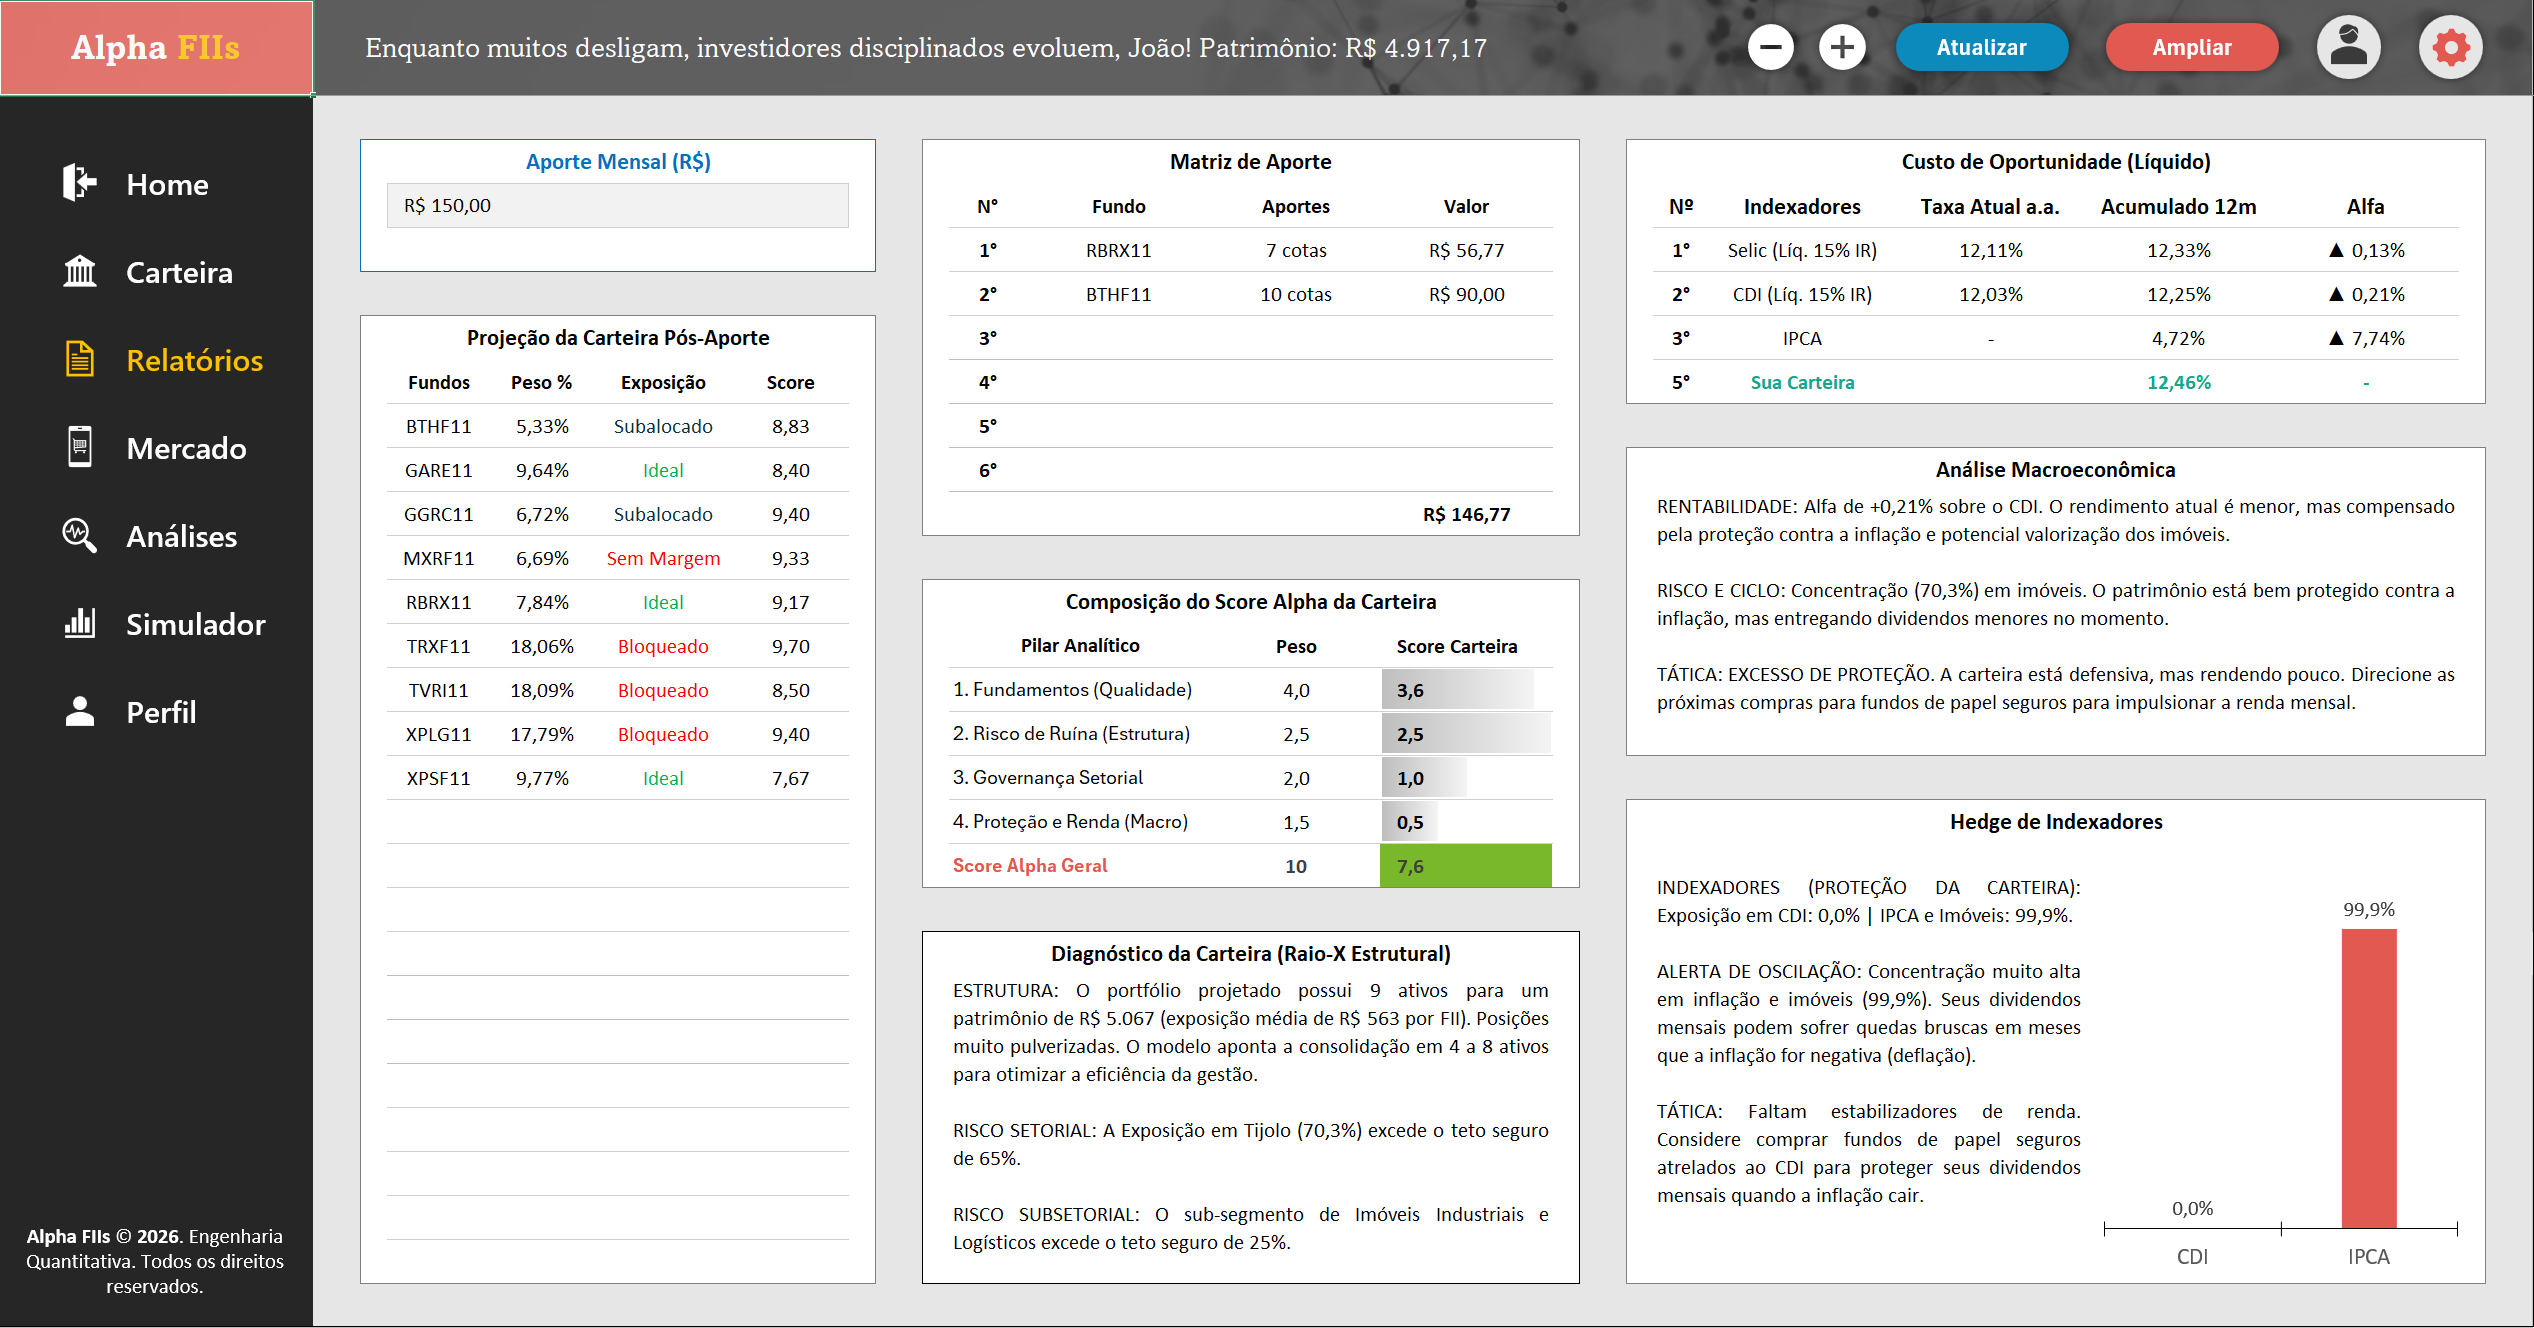The height and width of the screenshot is (1328, 2534).
Task: Select the RBRX11 cell in Projeção table
Action: point(438,602)
